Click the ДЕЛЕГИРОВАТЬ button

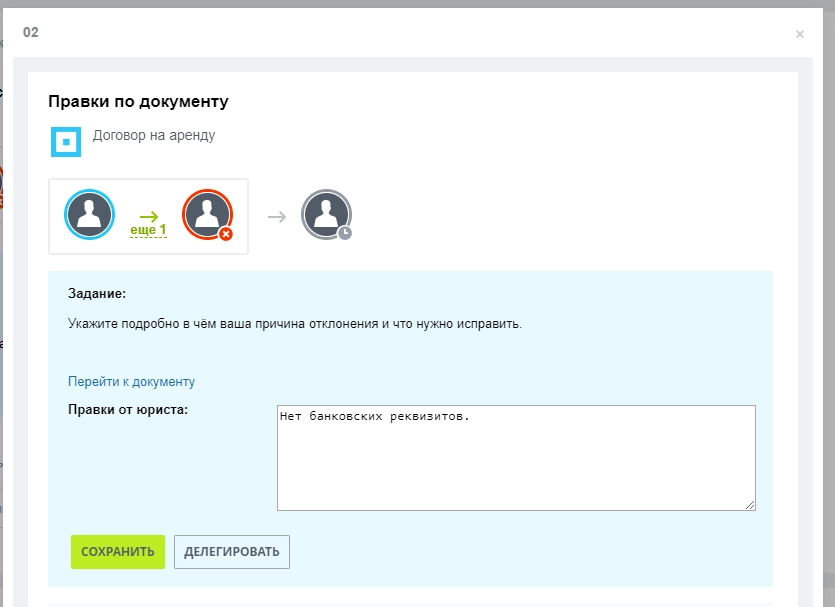[231, 551]
